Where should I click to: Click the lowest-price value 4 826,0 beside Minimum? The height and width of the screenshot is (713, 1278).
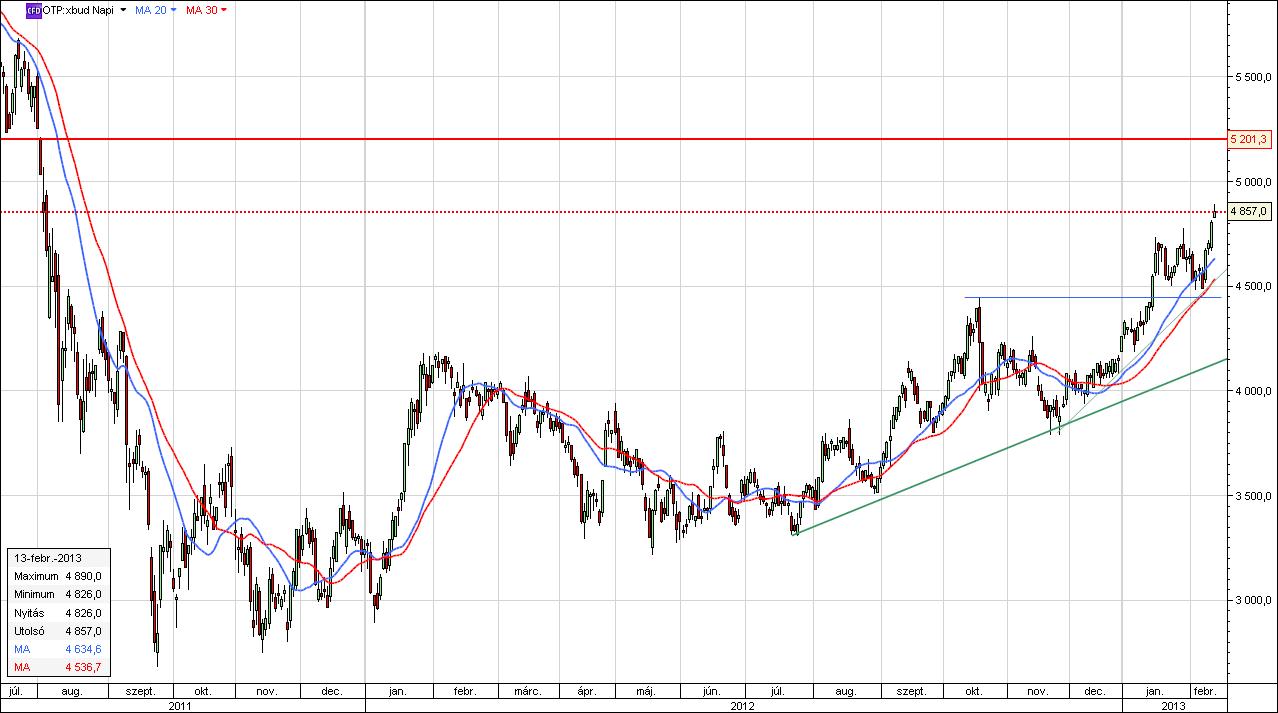84,594
